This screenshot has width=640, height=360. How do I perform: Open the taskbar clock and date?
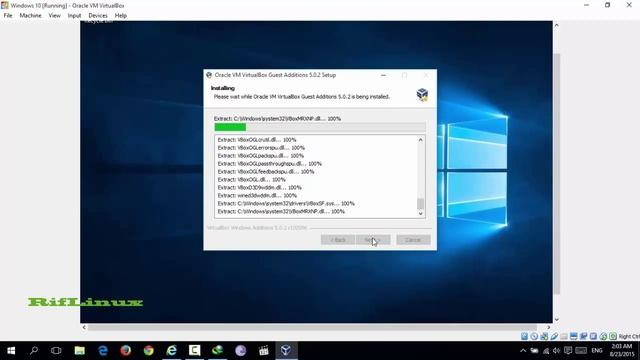[x=622, y=351]
